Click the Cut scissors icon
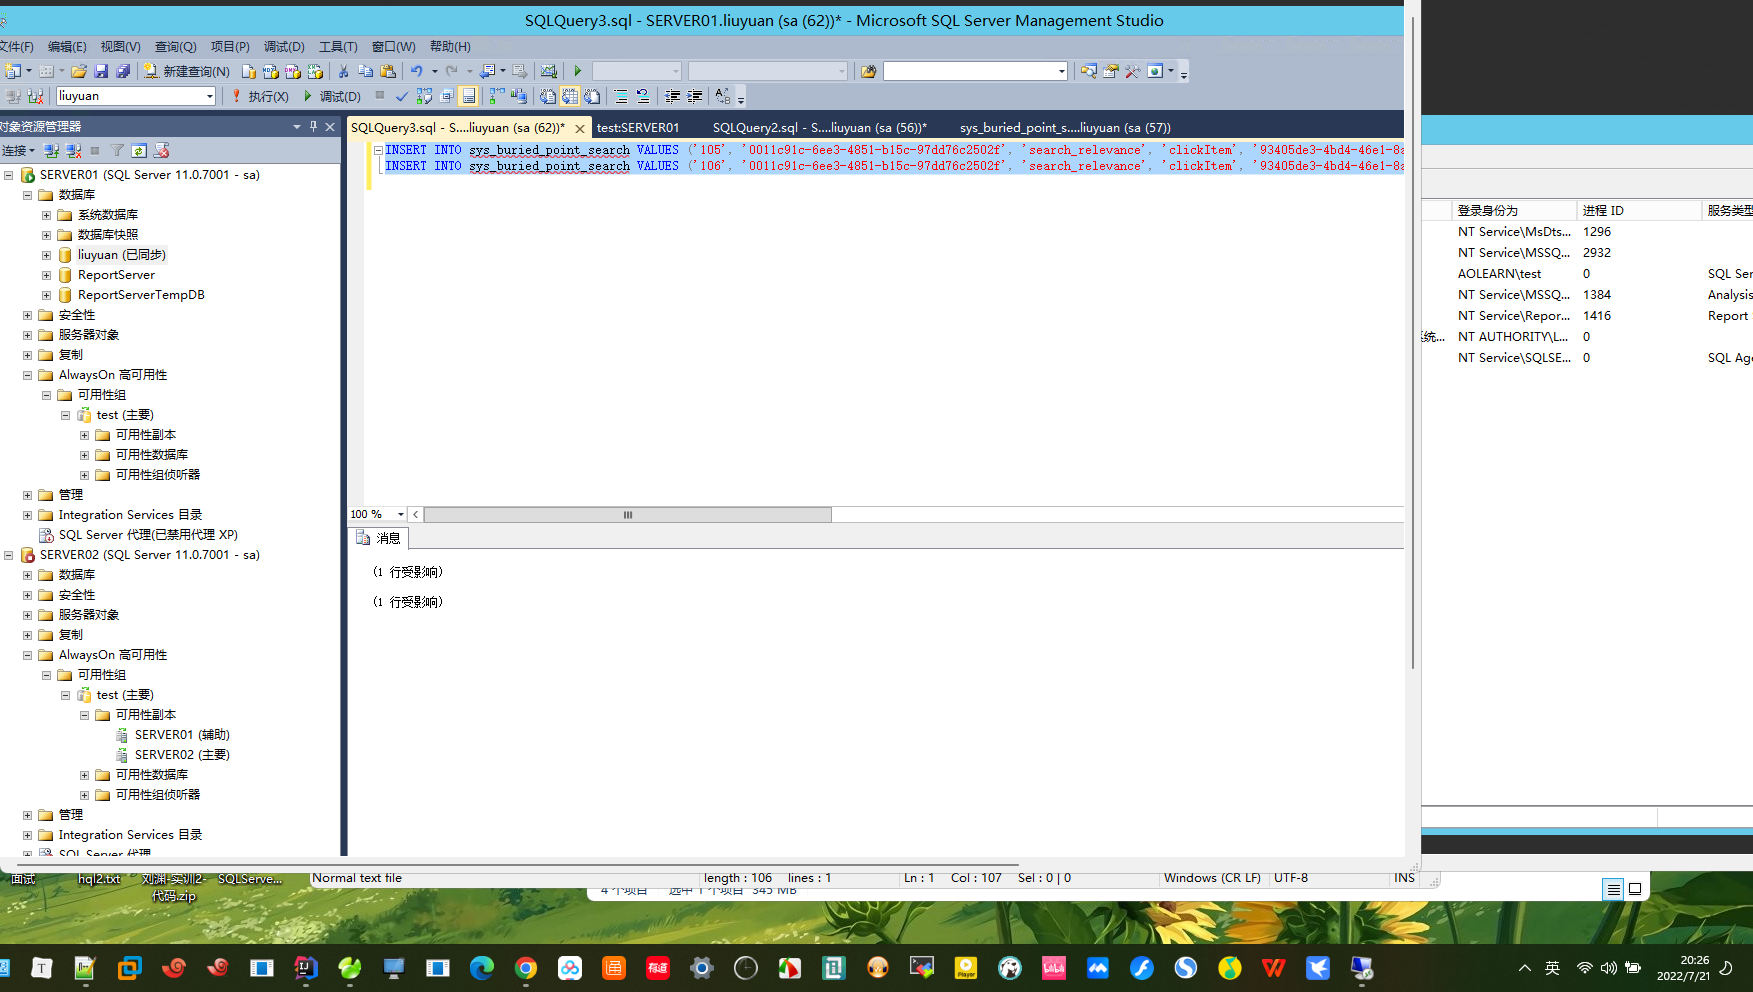1753x992 pixels. 343,71
